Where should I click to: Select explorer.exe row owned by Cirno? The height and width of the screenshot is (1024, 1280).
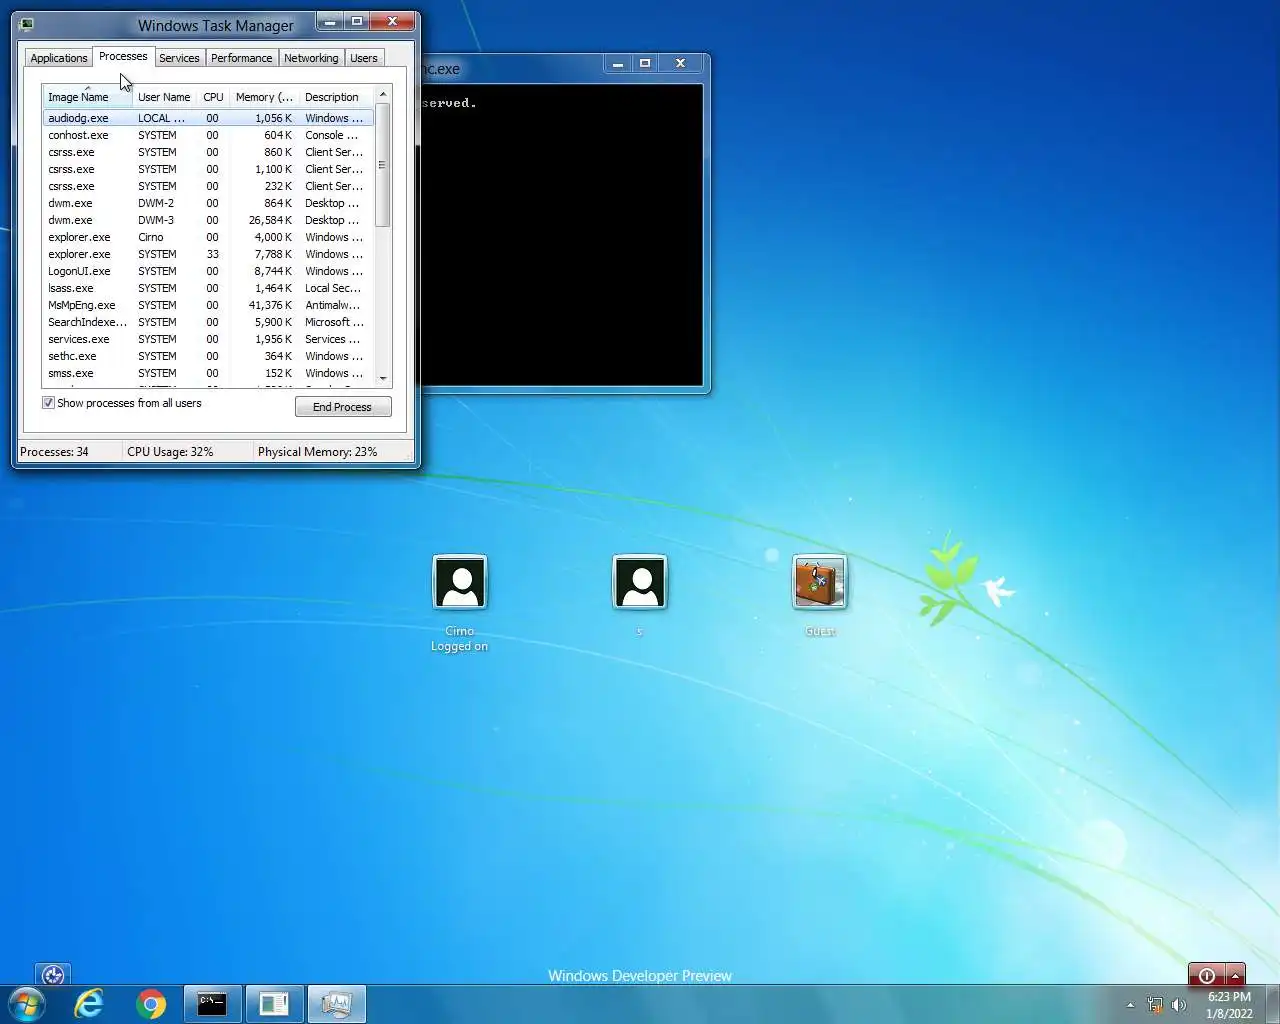(208, 237)
